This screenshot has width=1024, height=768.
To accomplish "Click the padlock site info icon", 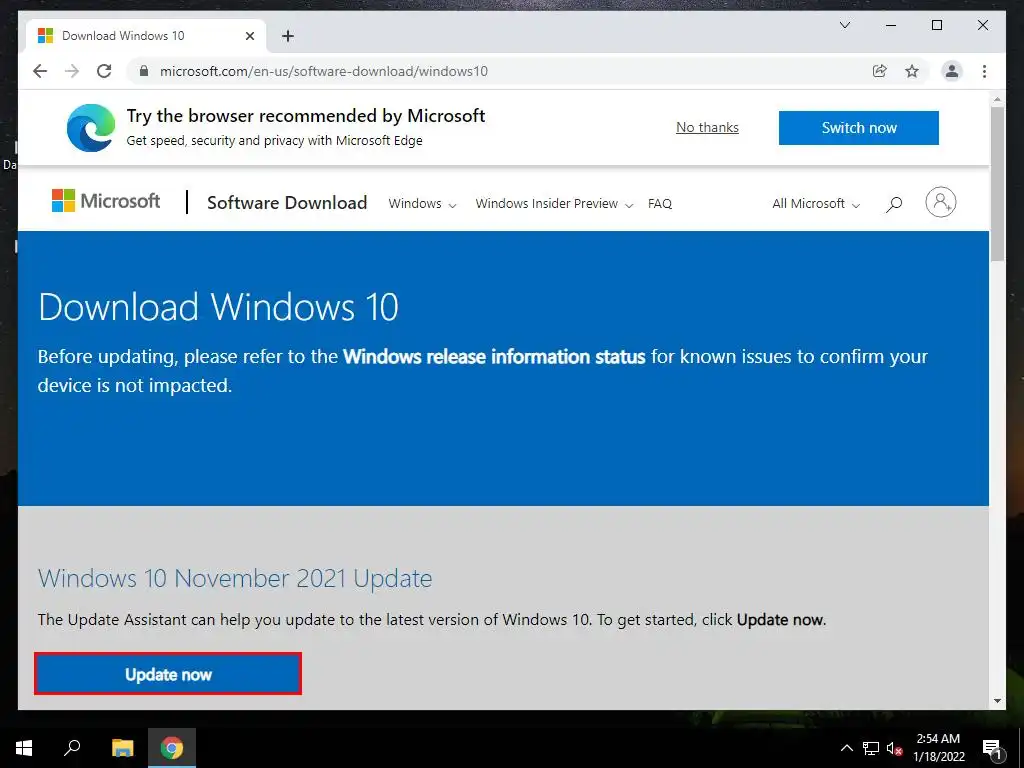I will click(144, 71).
